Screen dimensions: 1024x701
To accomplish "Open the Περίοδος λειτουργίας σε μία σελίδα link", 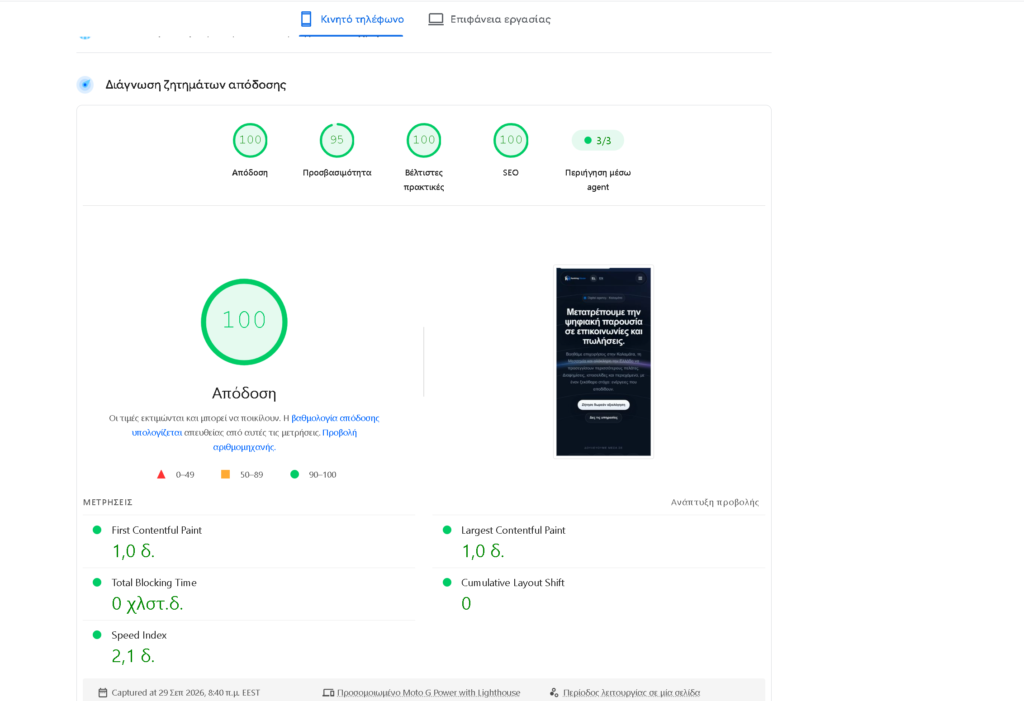I will (x=632, y=693).
